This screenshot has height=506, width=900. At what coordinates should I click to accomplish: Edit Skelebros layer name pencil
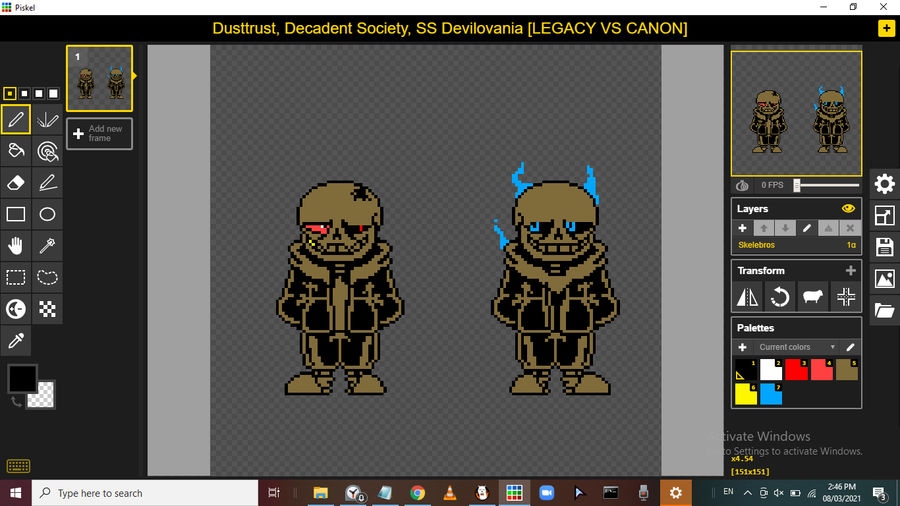tap(806, 228)
